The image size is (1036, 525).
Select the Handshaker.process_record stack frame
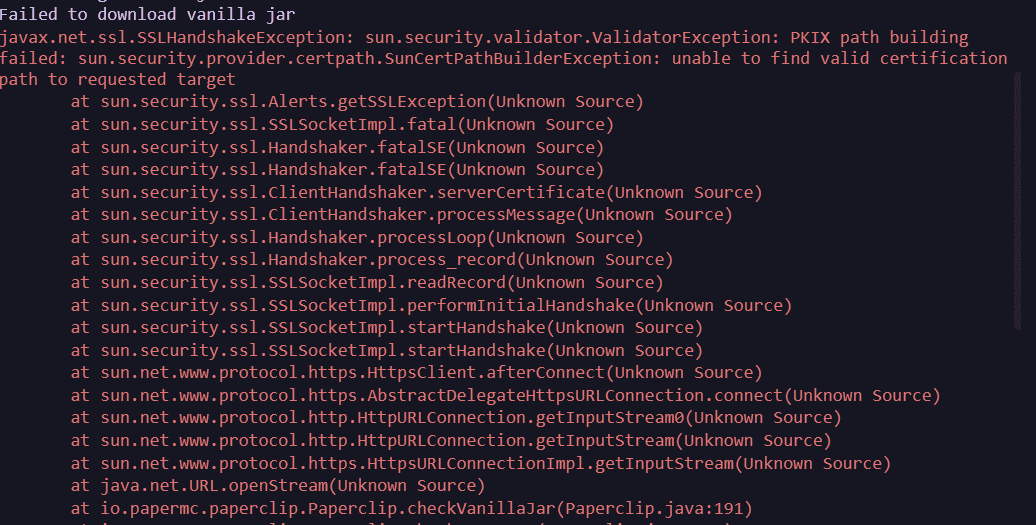[371, 260]
